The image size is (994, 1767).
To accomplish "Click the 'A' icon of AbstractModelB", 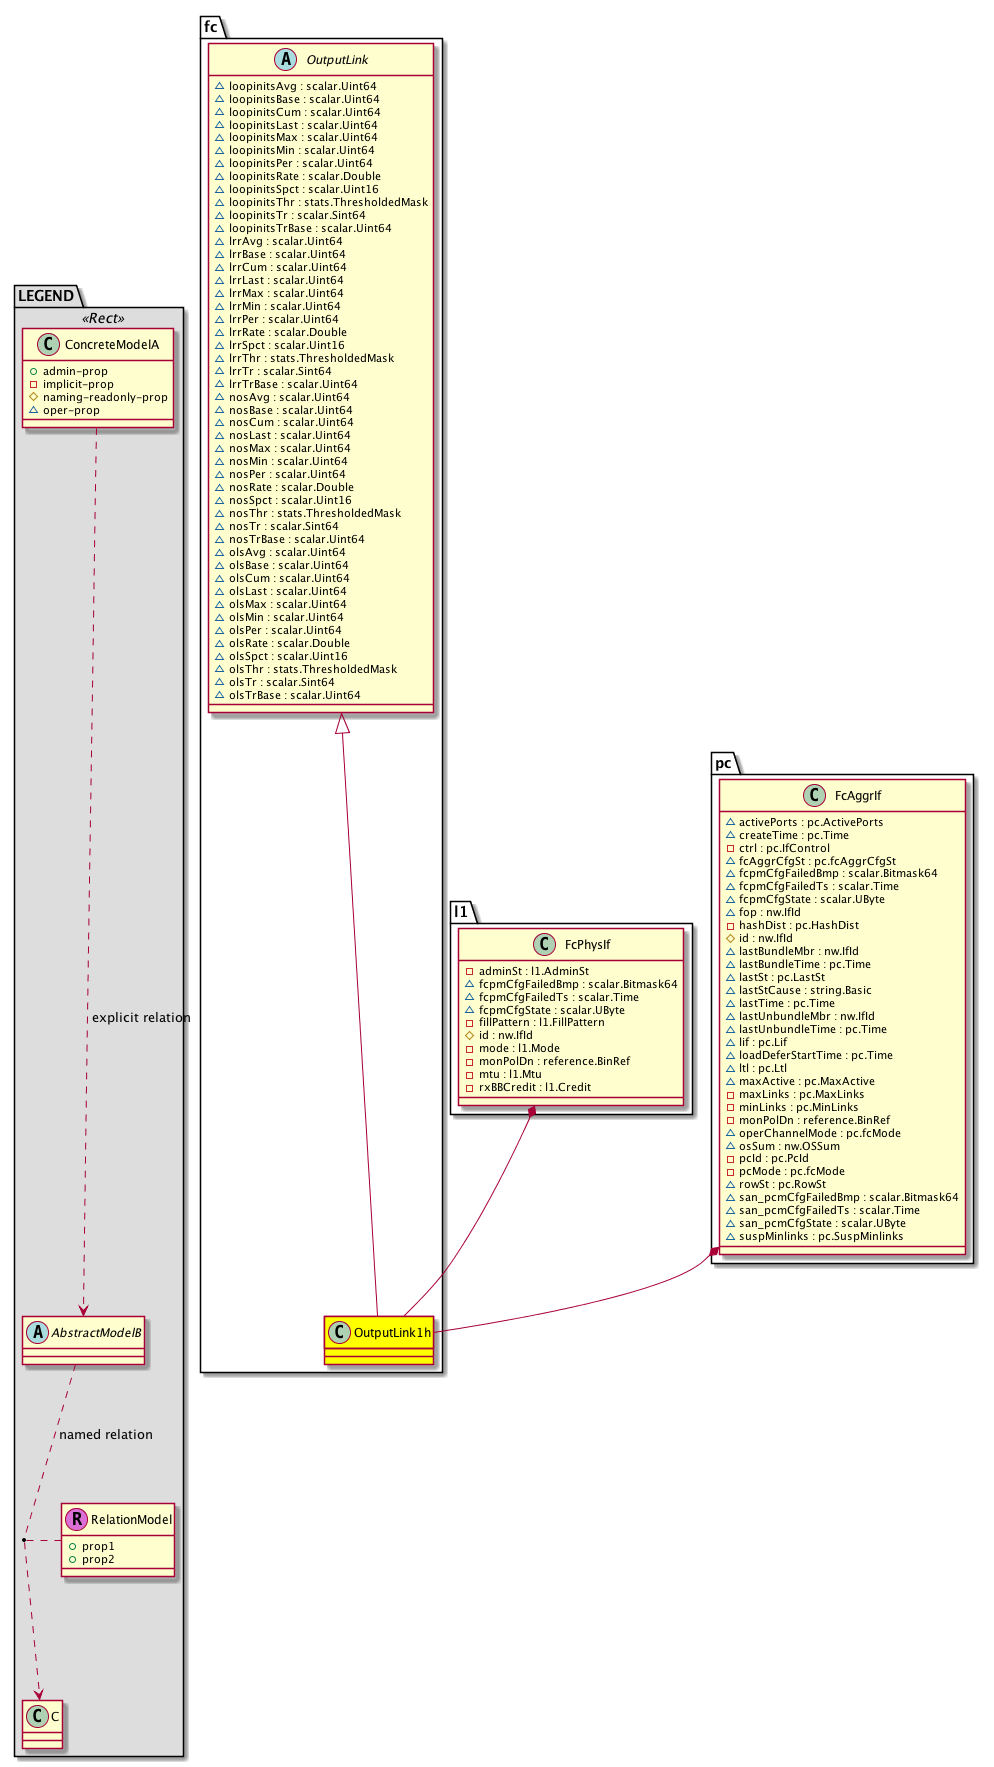I will coord(38,1332).
